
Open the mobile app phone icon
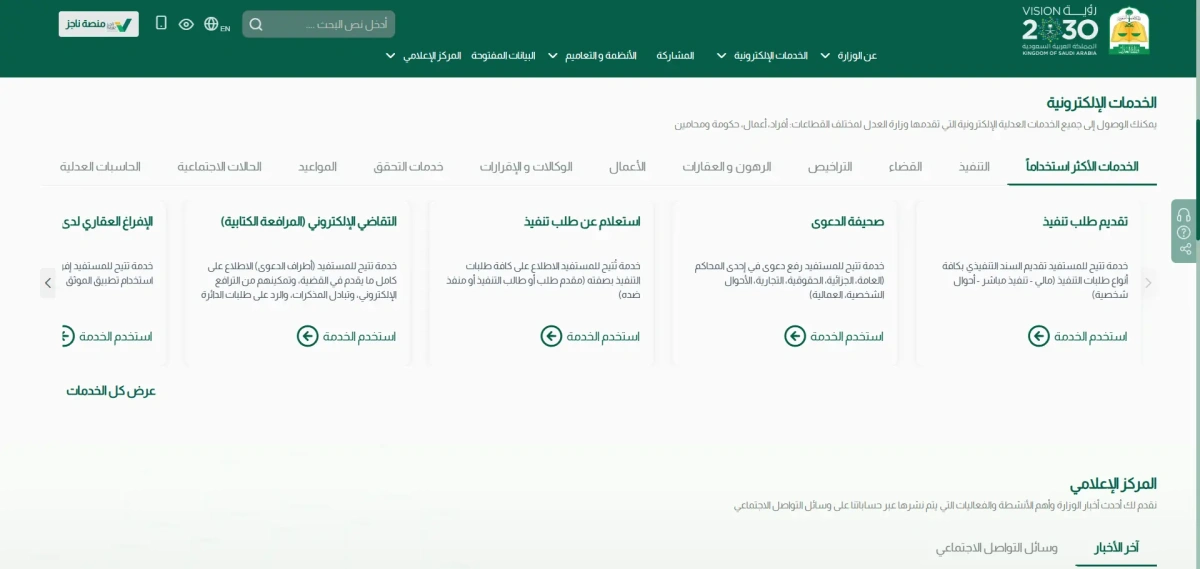161,23
